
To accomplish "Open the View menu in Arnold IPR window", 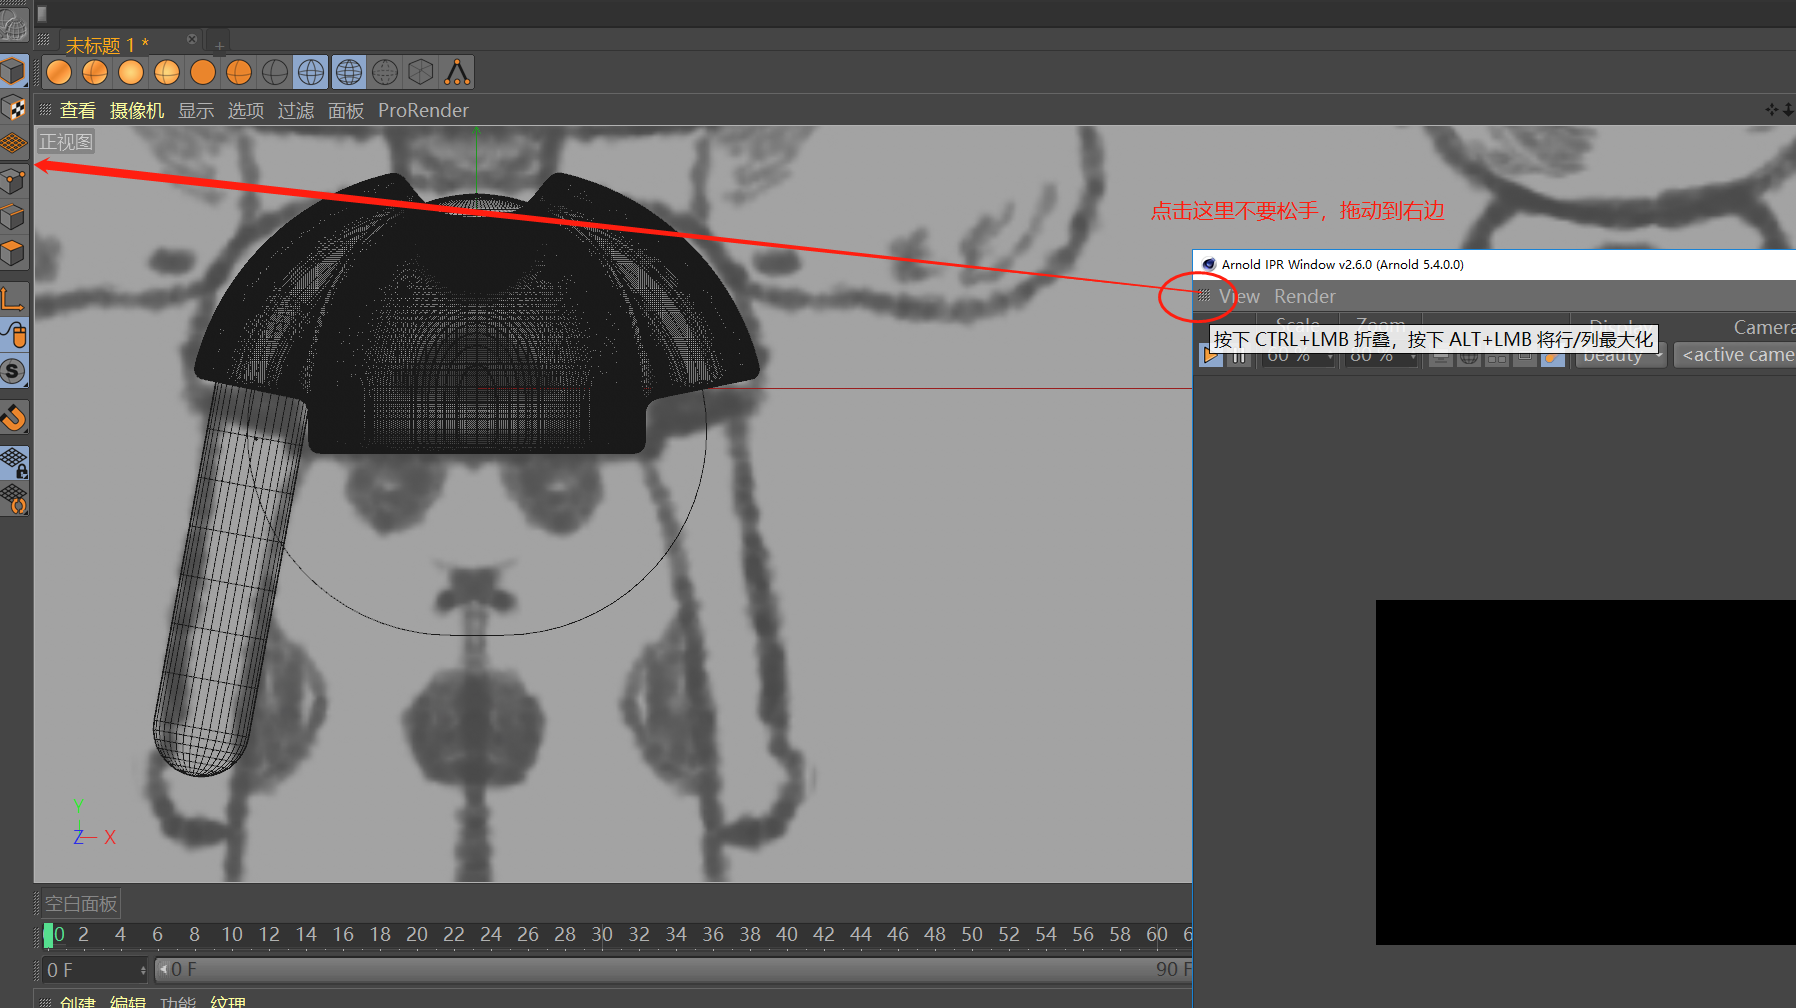I will 1239,296.
